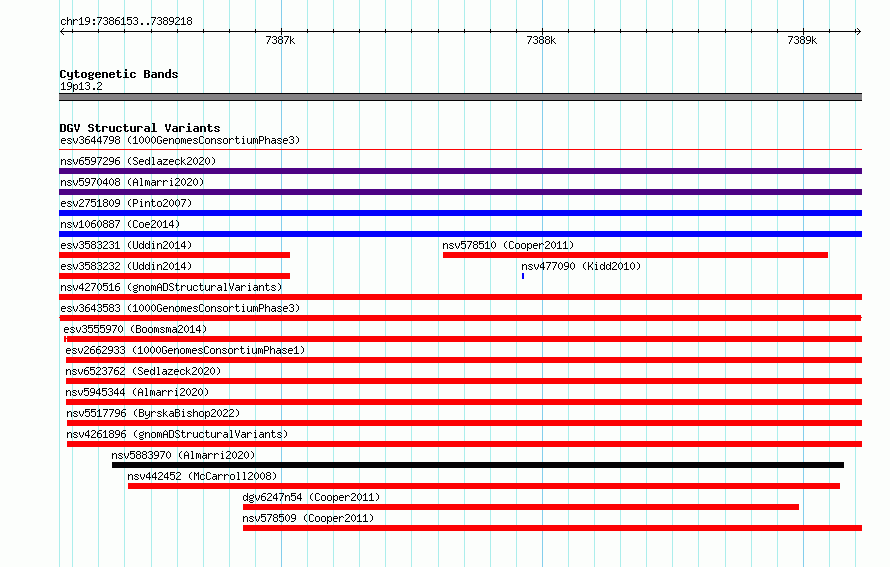Open nsv4270516 gnomAD variant label
This screenshot has width=890, height=567.
coord(171,287)
